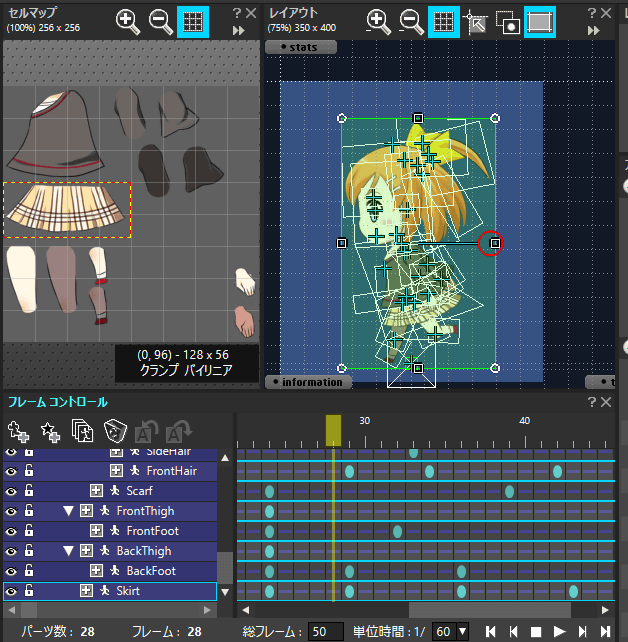Hide the Skirt part

tap(11, 591)
